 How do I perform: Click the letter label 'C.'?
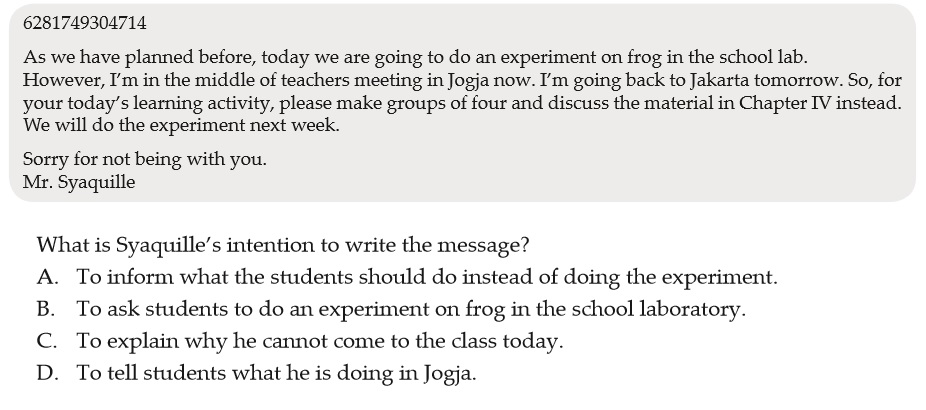point(47,341)
